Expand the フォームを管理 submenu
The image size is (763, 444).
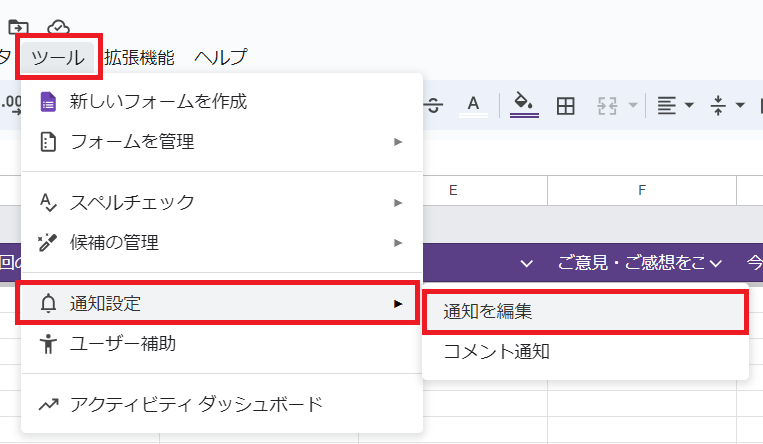220,142
